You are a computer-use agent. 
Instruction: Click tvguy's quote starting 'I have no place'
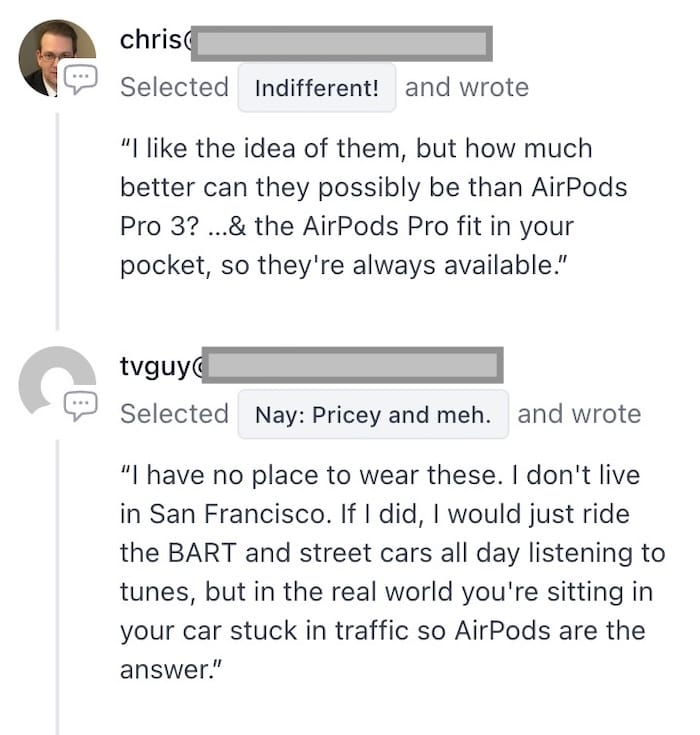click(x=393, y=572)
